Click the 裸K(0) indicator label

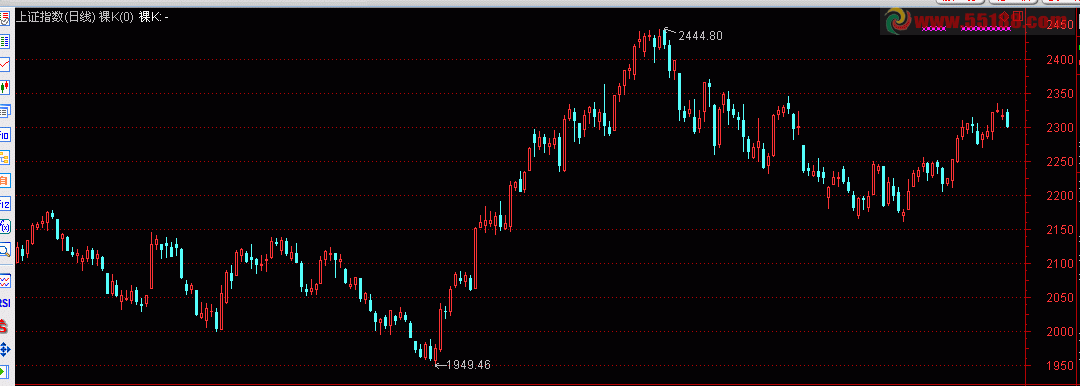[x=116, y=17]
